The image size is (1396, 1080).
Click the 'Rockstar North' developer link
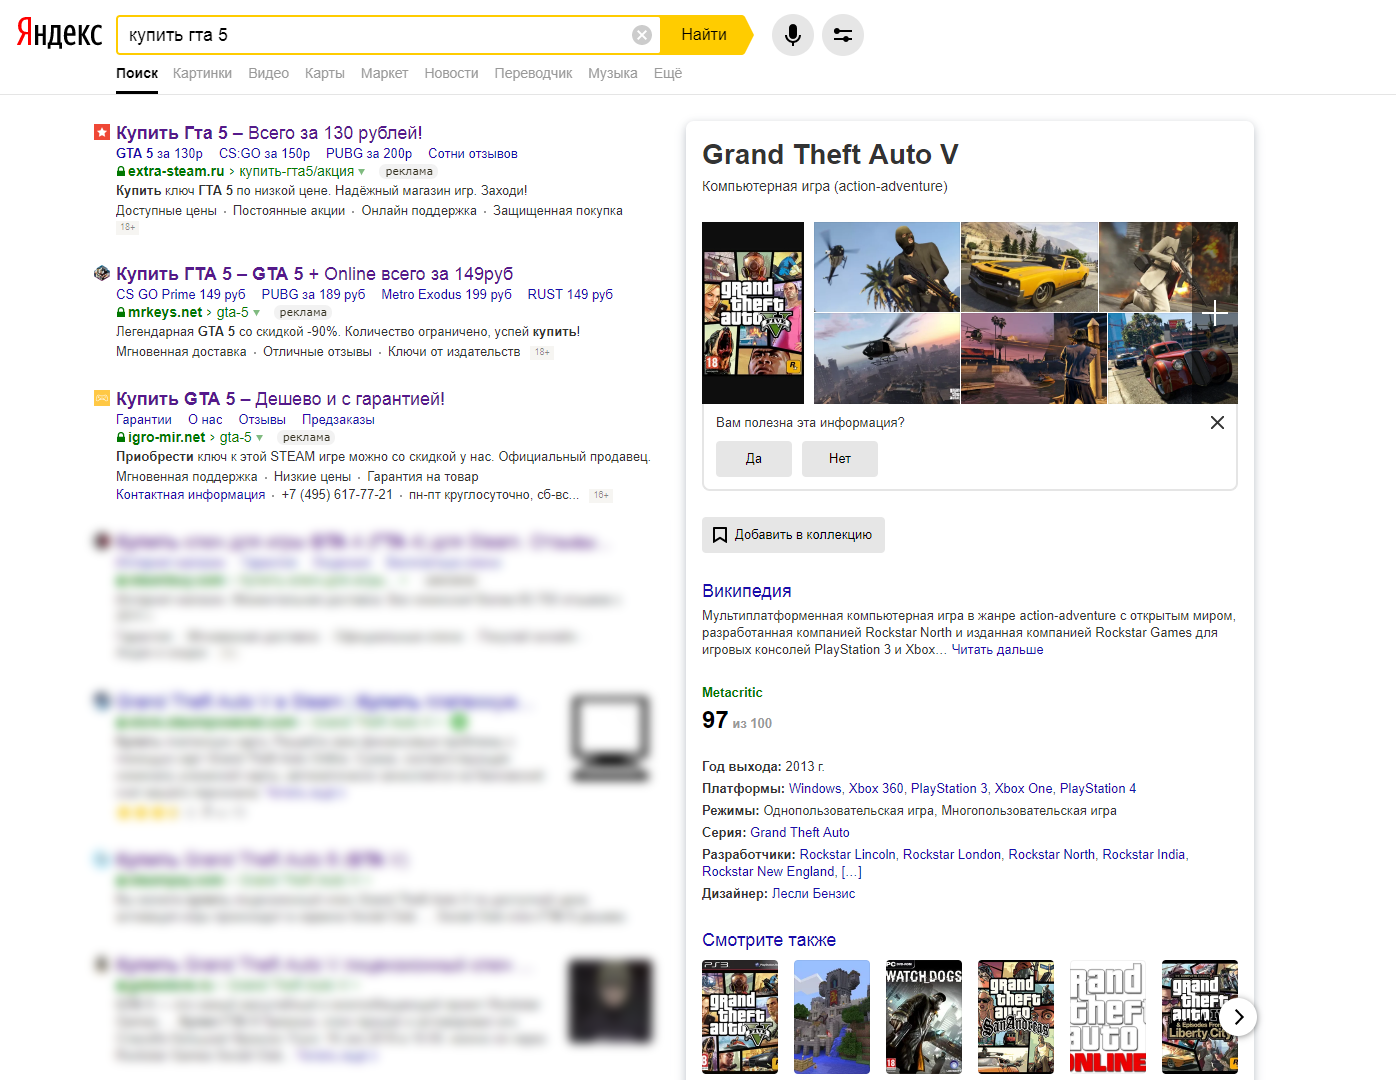tap(1051, 855)
